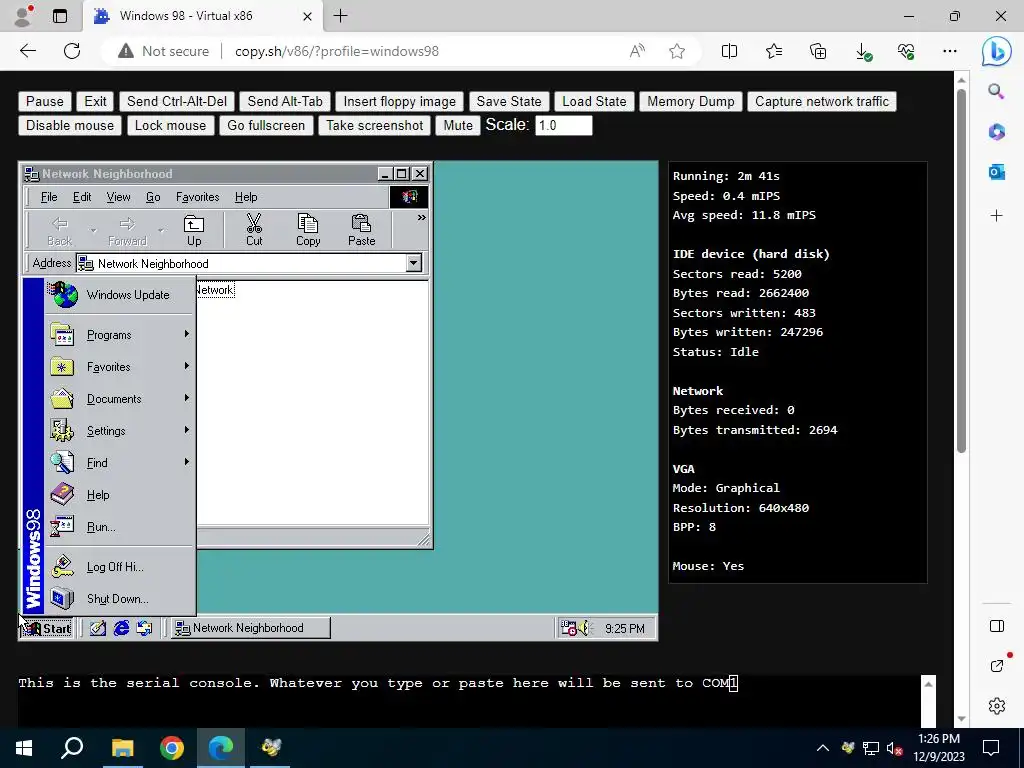Click the View Channels quick launch icon
This screenshot has width=1024, height=768.
click(x=144, y=628)
